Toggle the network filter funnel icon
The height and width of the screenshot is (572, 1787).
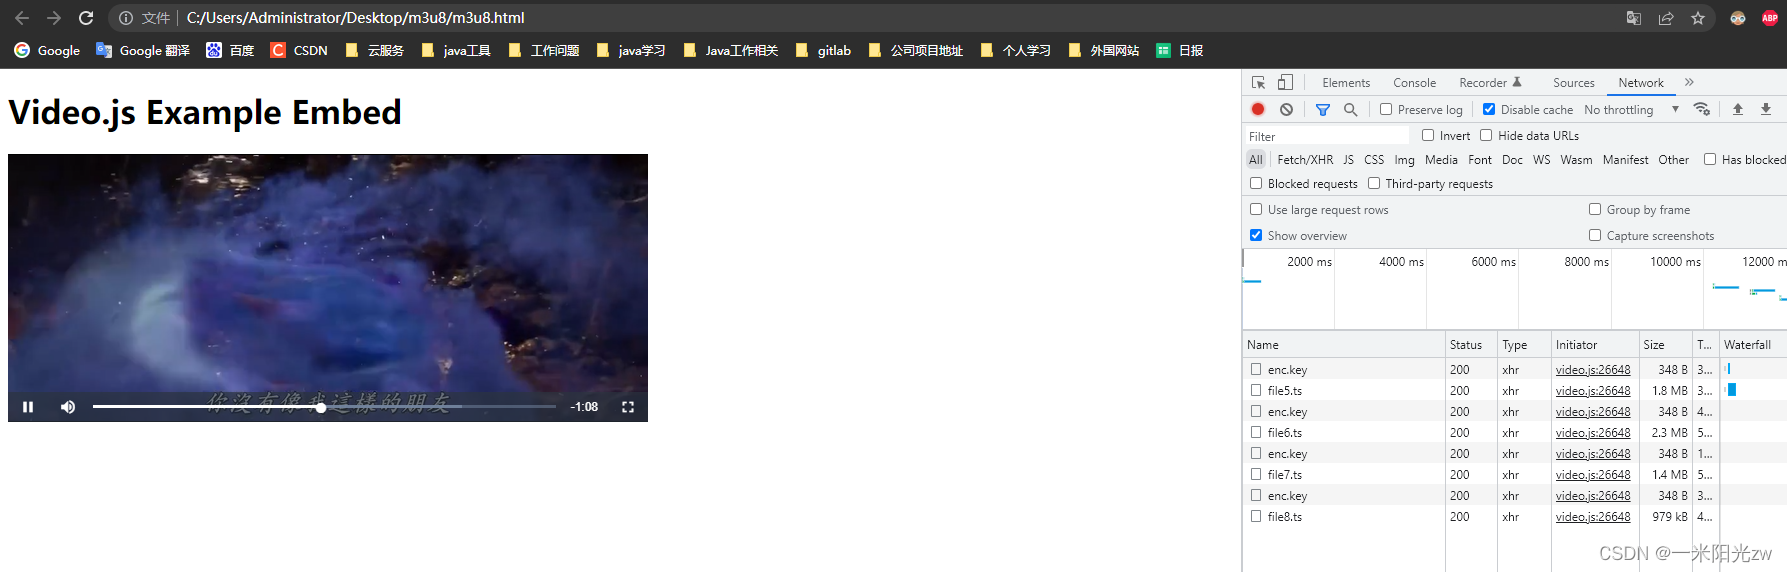pyautogui.click(x=1323, y=109)
